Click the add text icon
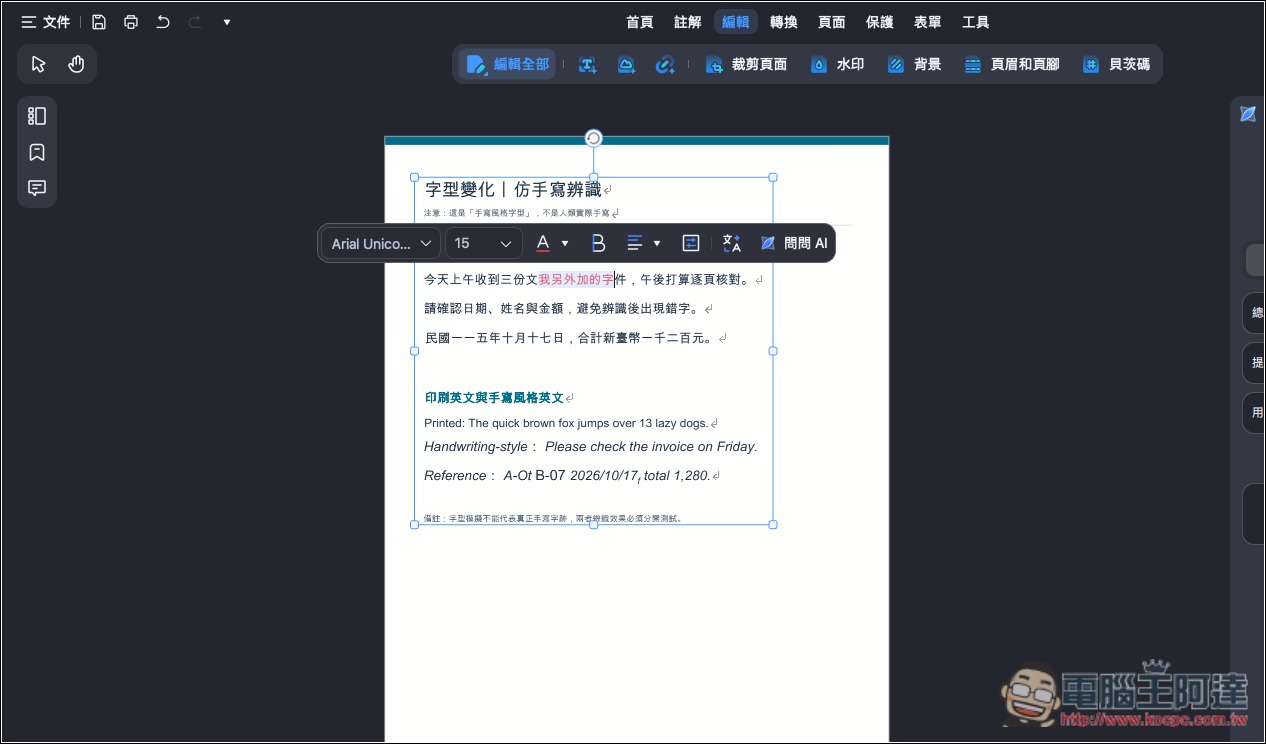 588,65
